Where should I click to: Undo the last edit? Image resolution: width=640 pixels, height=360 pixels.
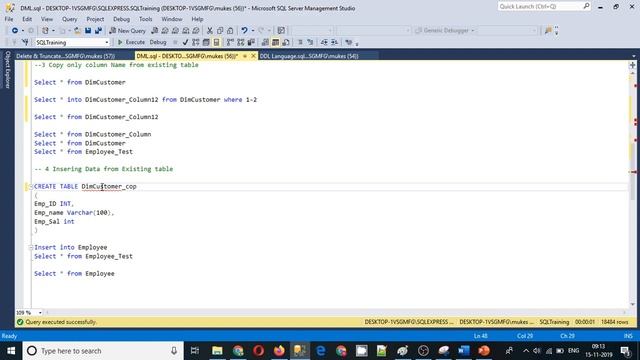[x=244, y=31]
